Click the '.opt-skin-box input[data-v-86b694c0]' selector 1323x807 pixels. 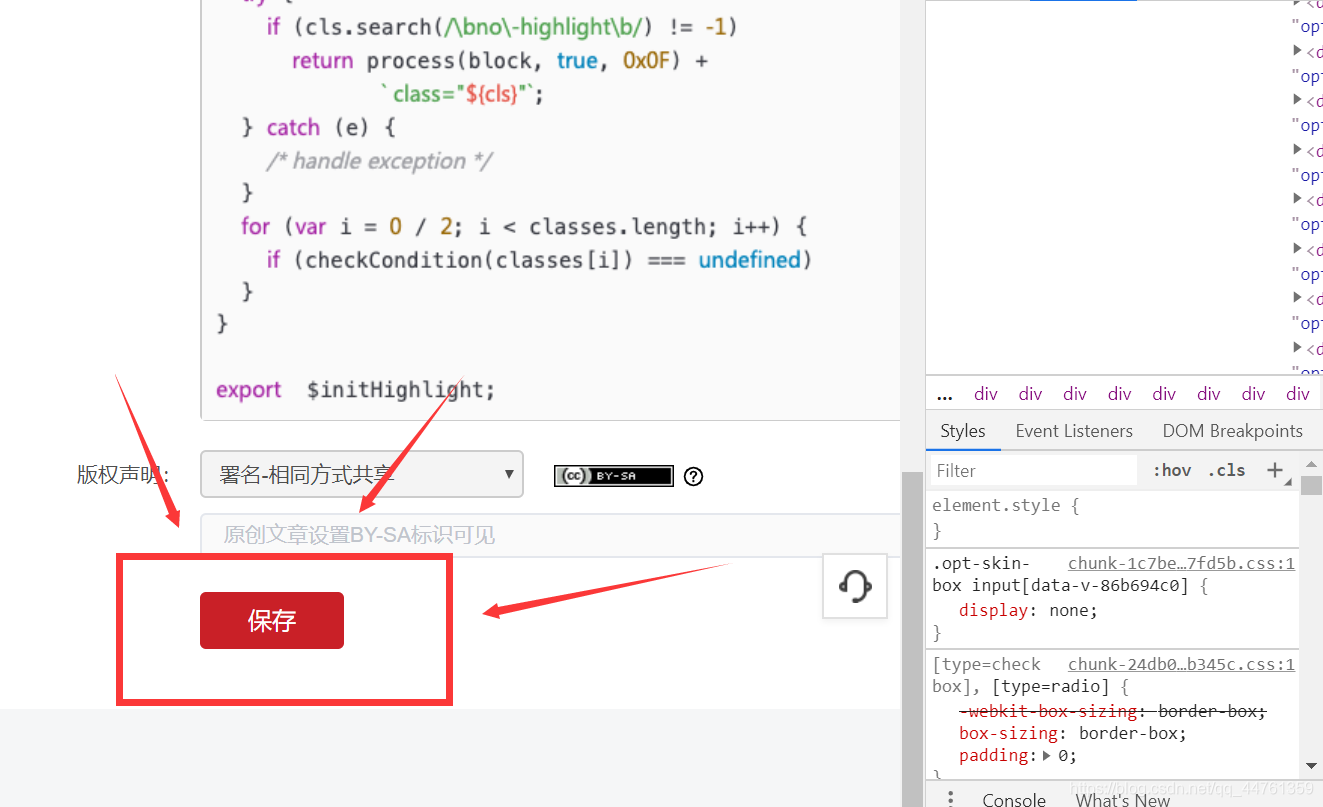click(x=1062, y=575)
